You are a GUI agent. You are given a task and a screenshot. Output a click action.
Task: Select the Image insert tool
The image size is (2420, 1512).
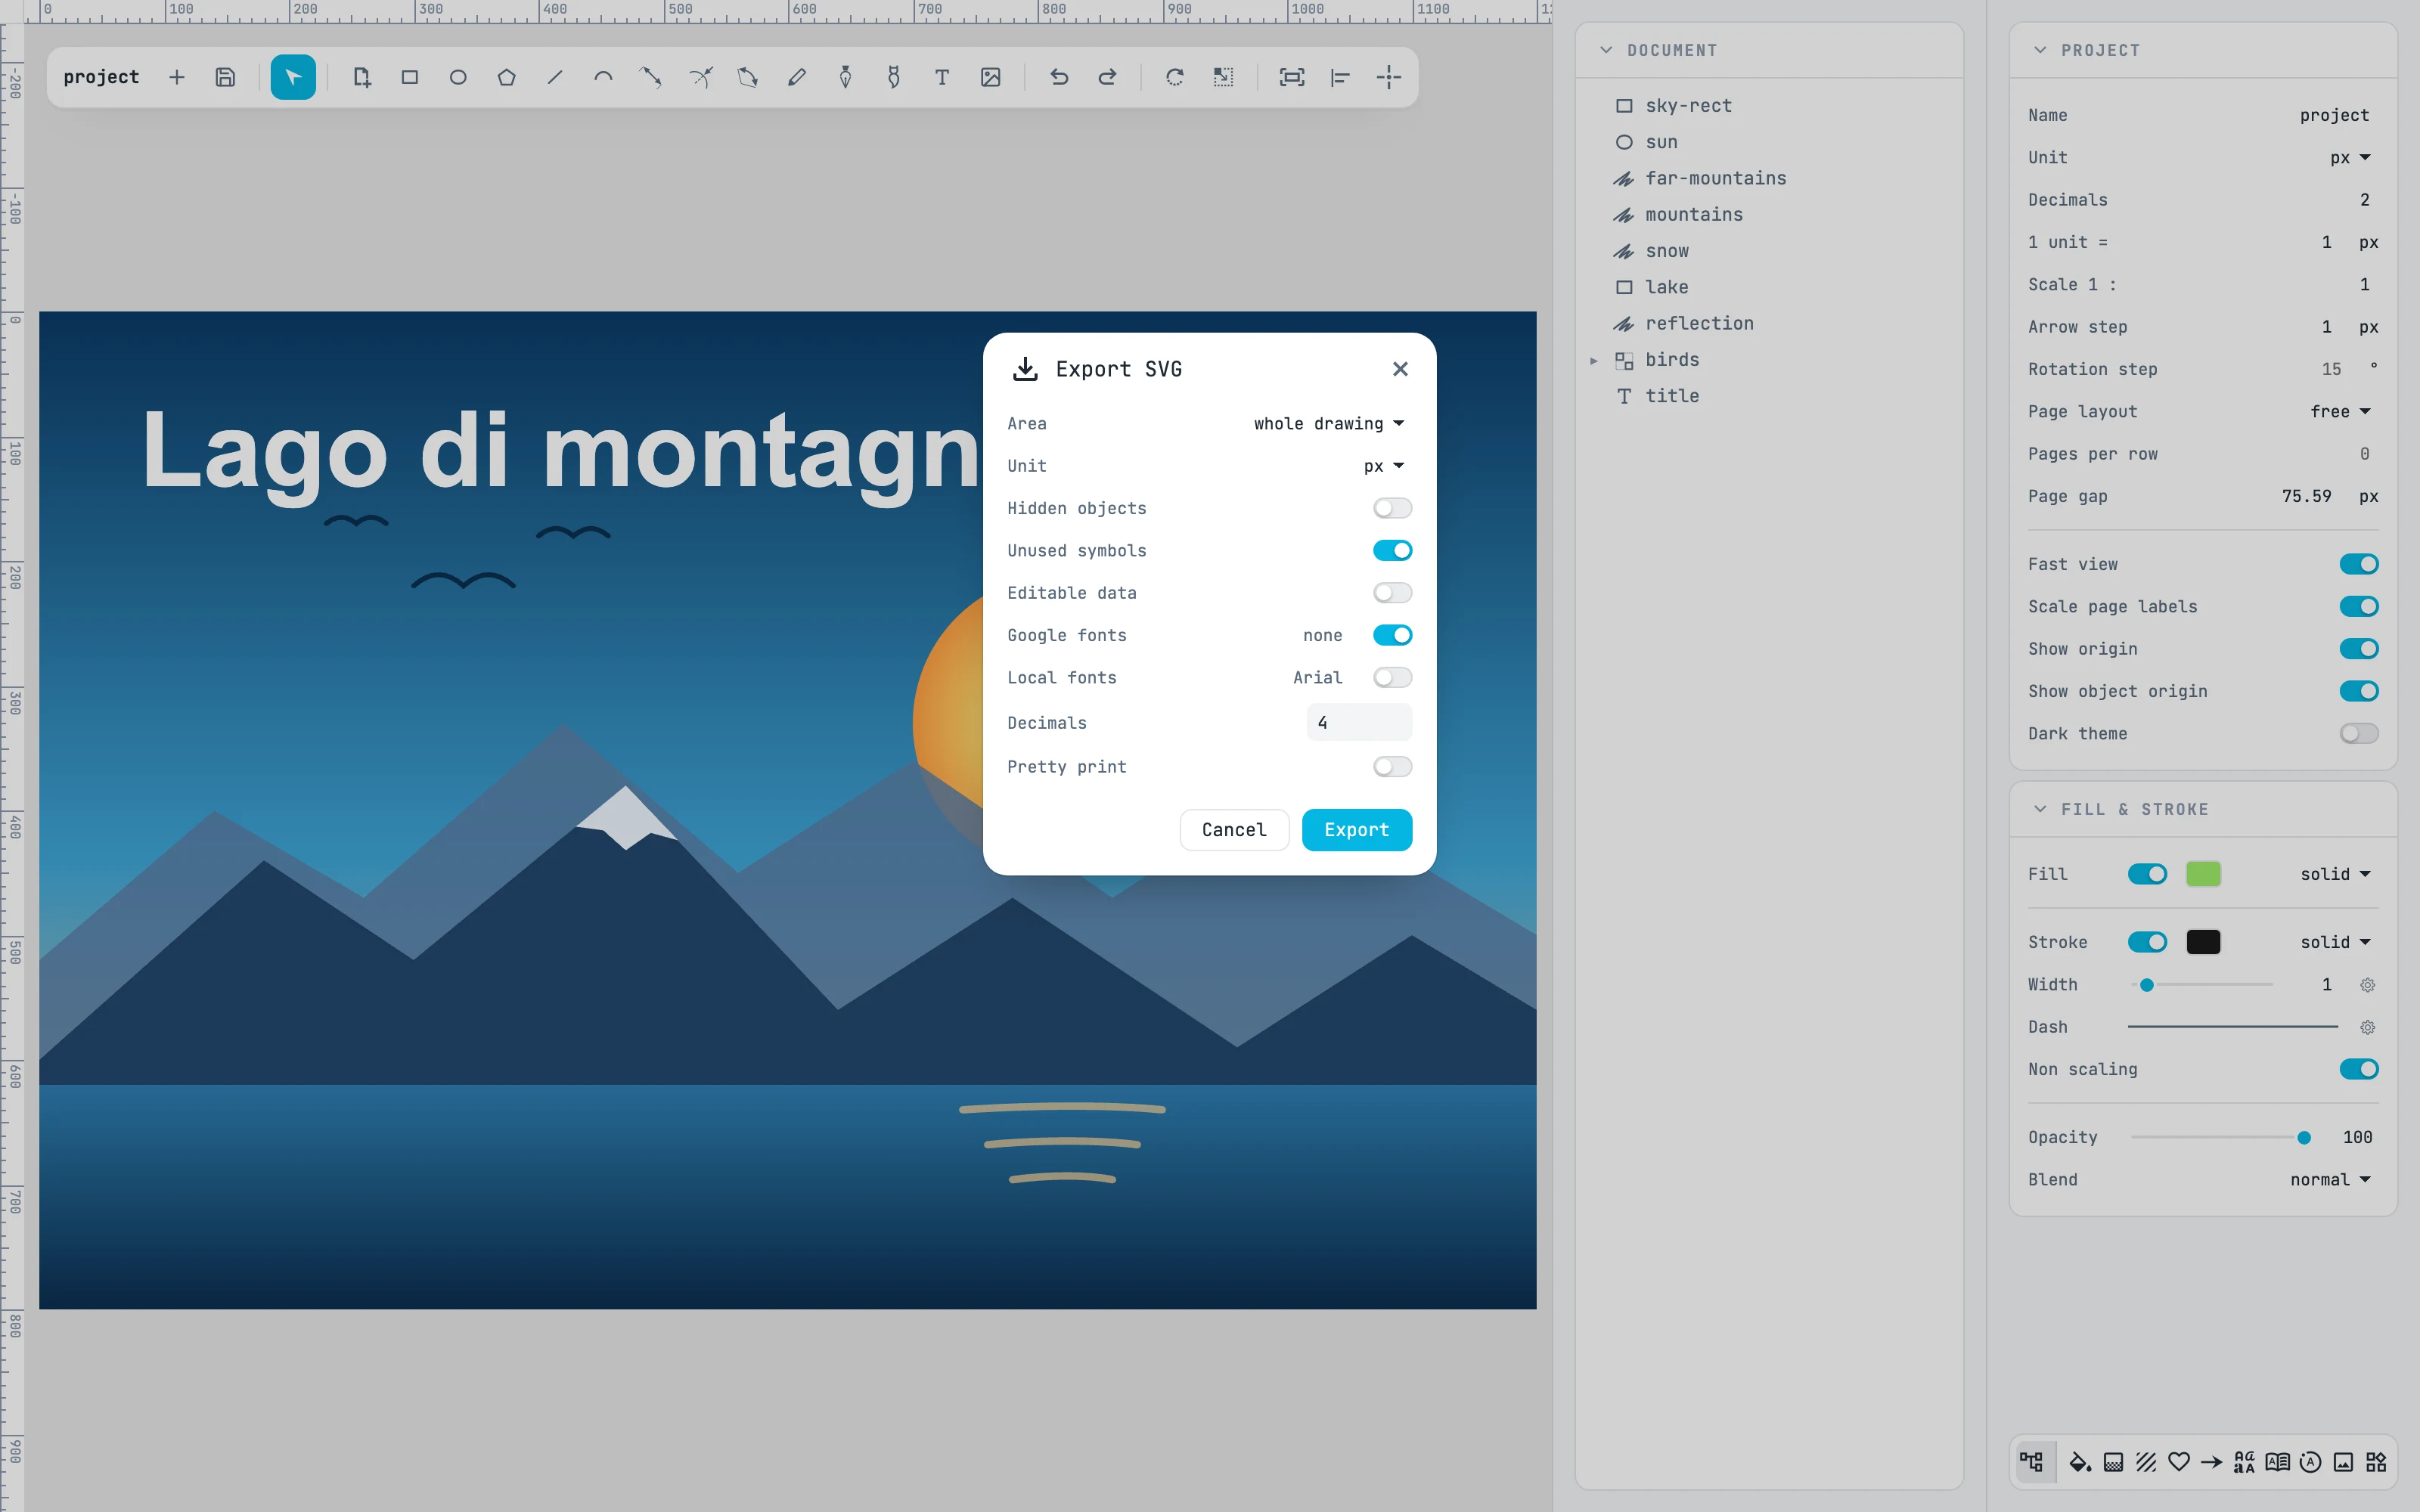[x=990, y=77]
